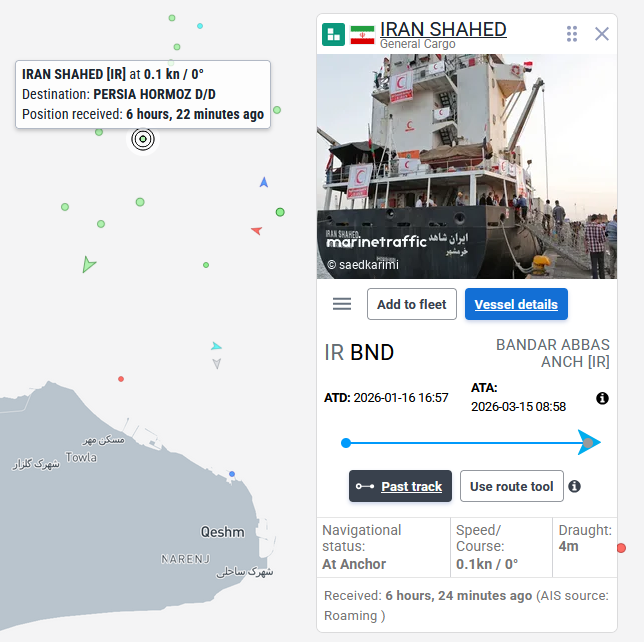644x642 pixels.
Task: Click the cyan dot vessel near map top
Action: coord(200,26)
